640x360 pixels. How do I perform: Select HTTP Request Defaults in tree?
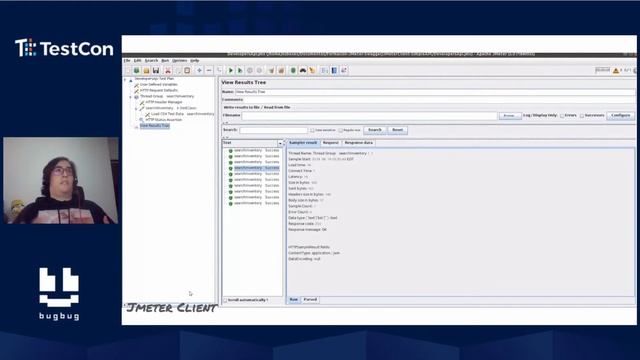point(159,90)
